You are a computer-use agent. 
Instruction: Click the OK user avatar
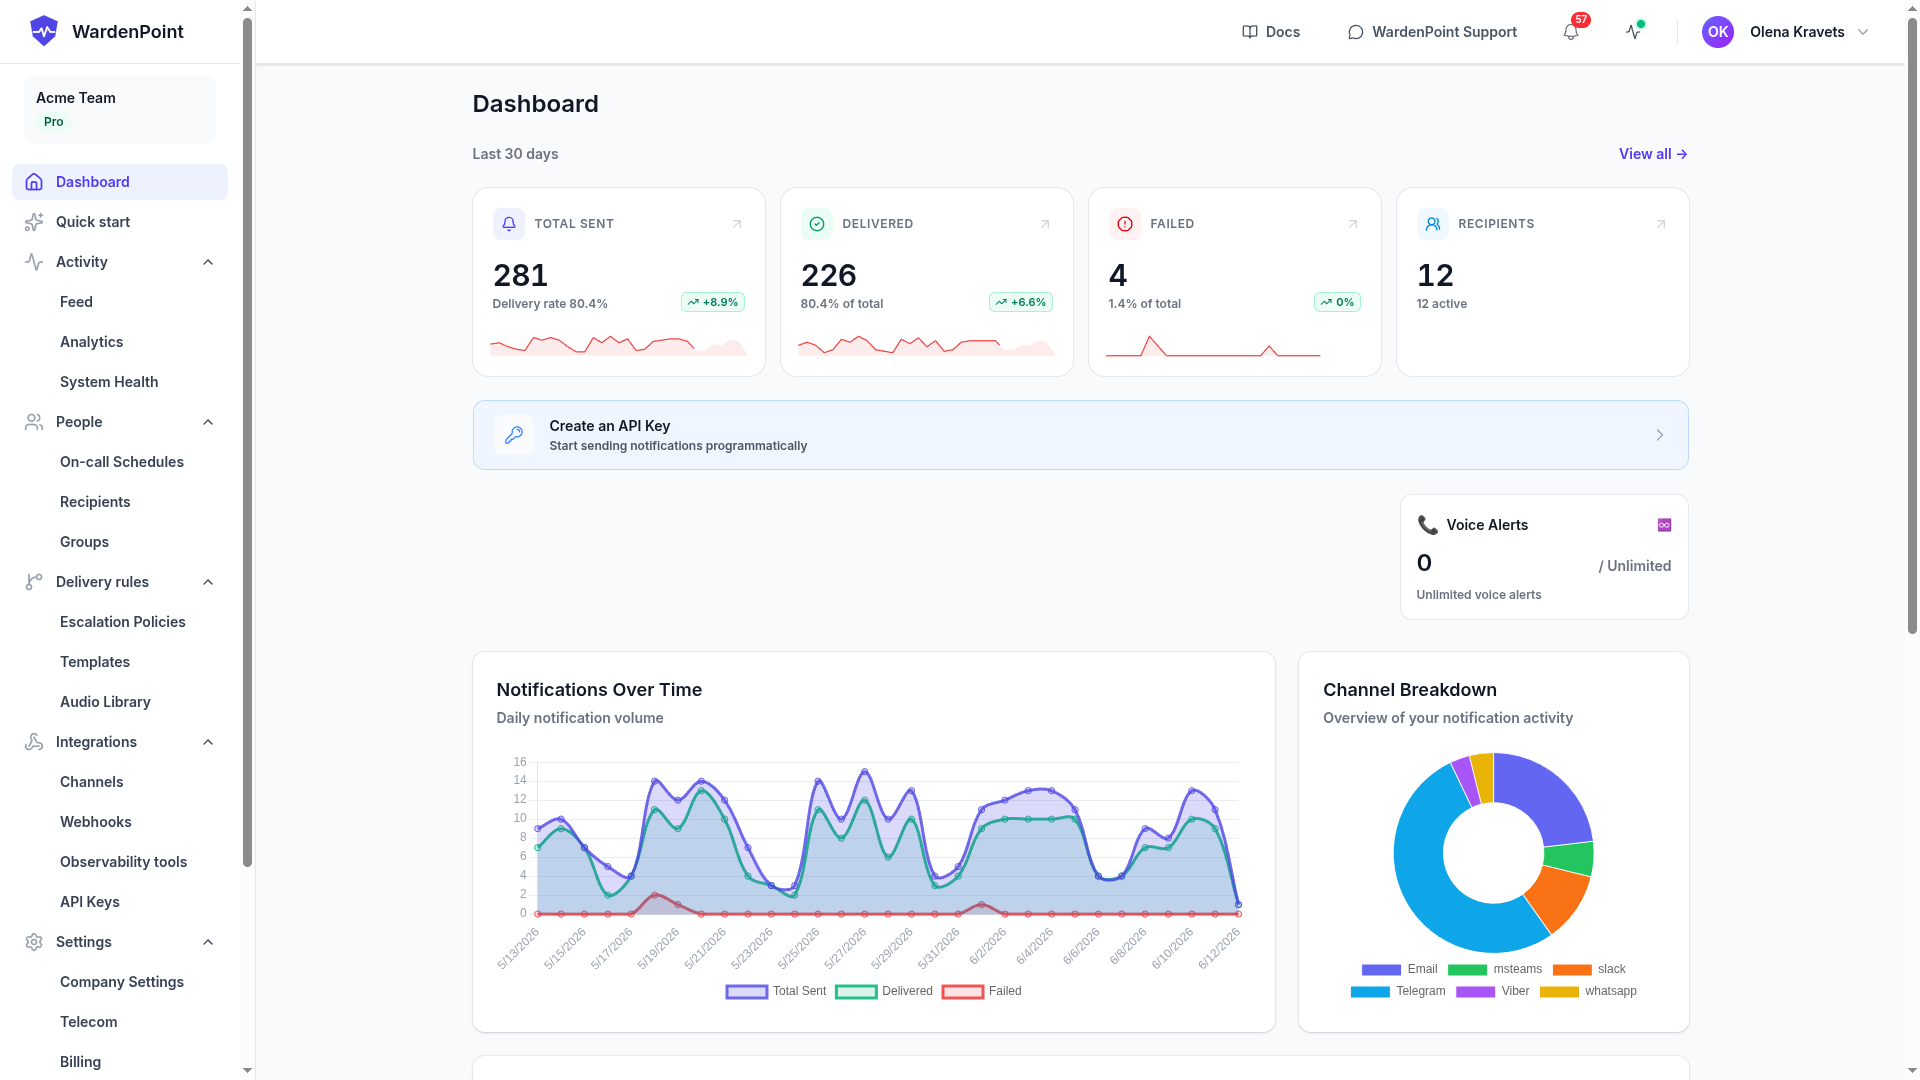1718,32
